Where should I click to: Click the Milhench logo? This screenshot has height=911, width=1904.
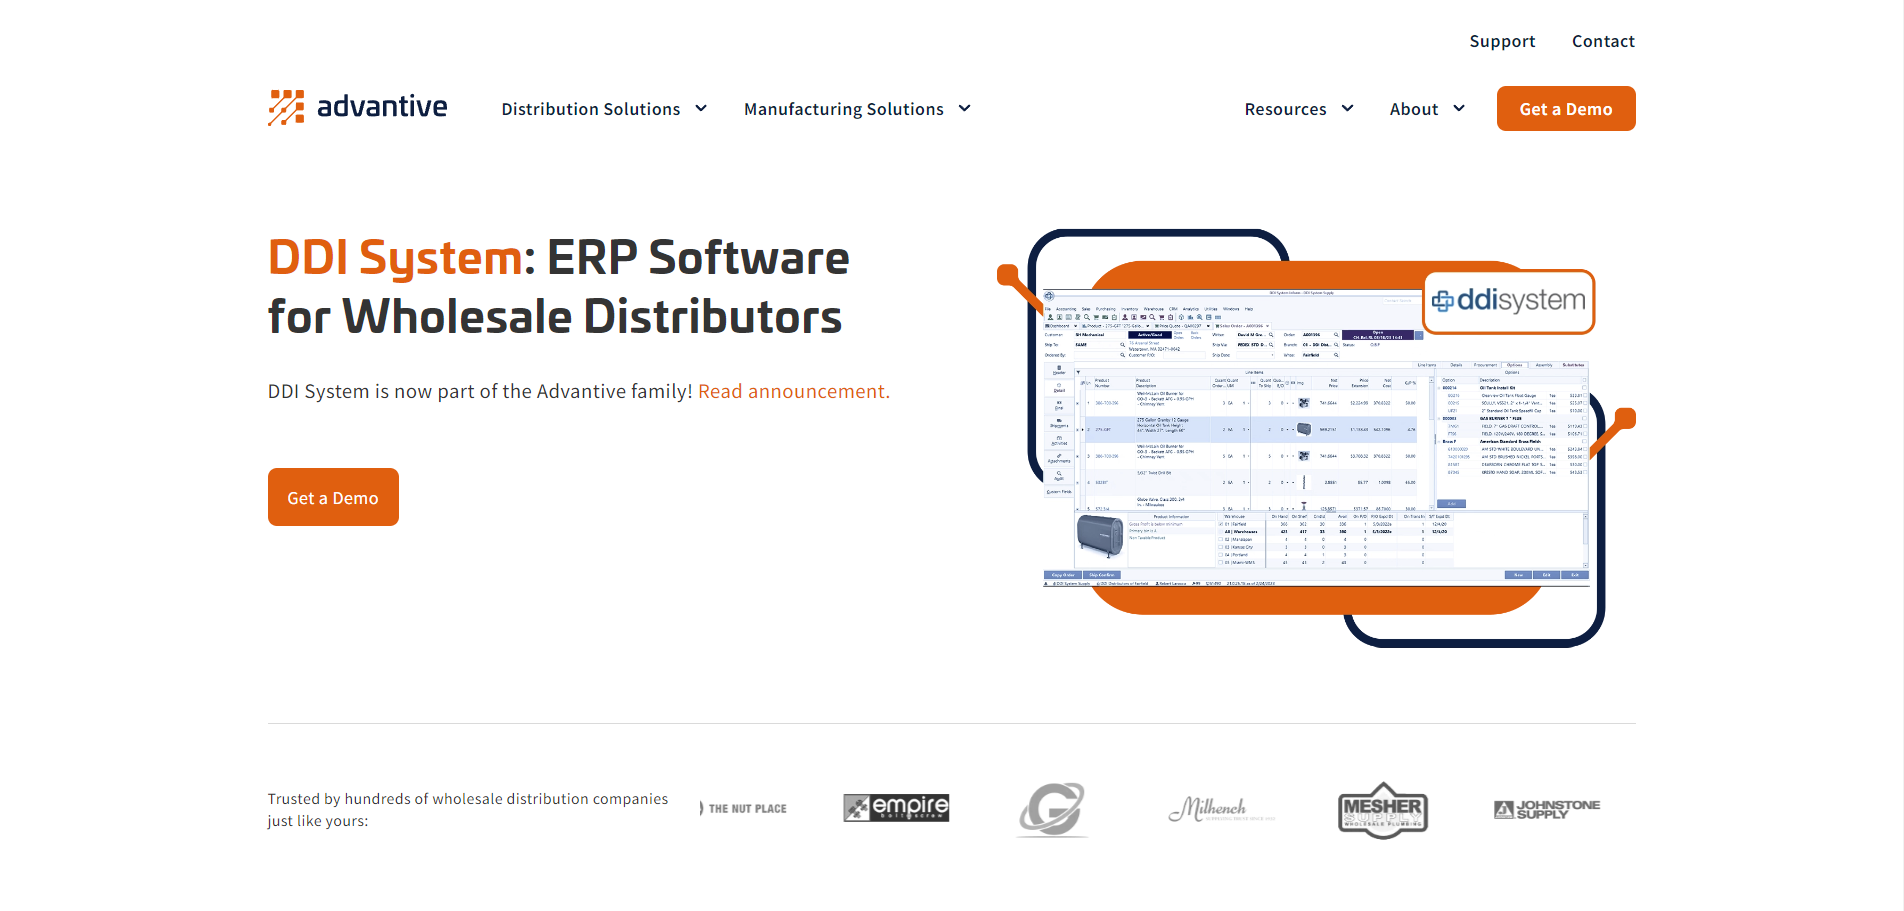point(1221,809)
